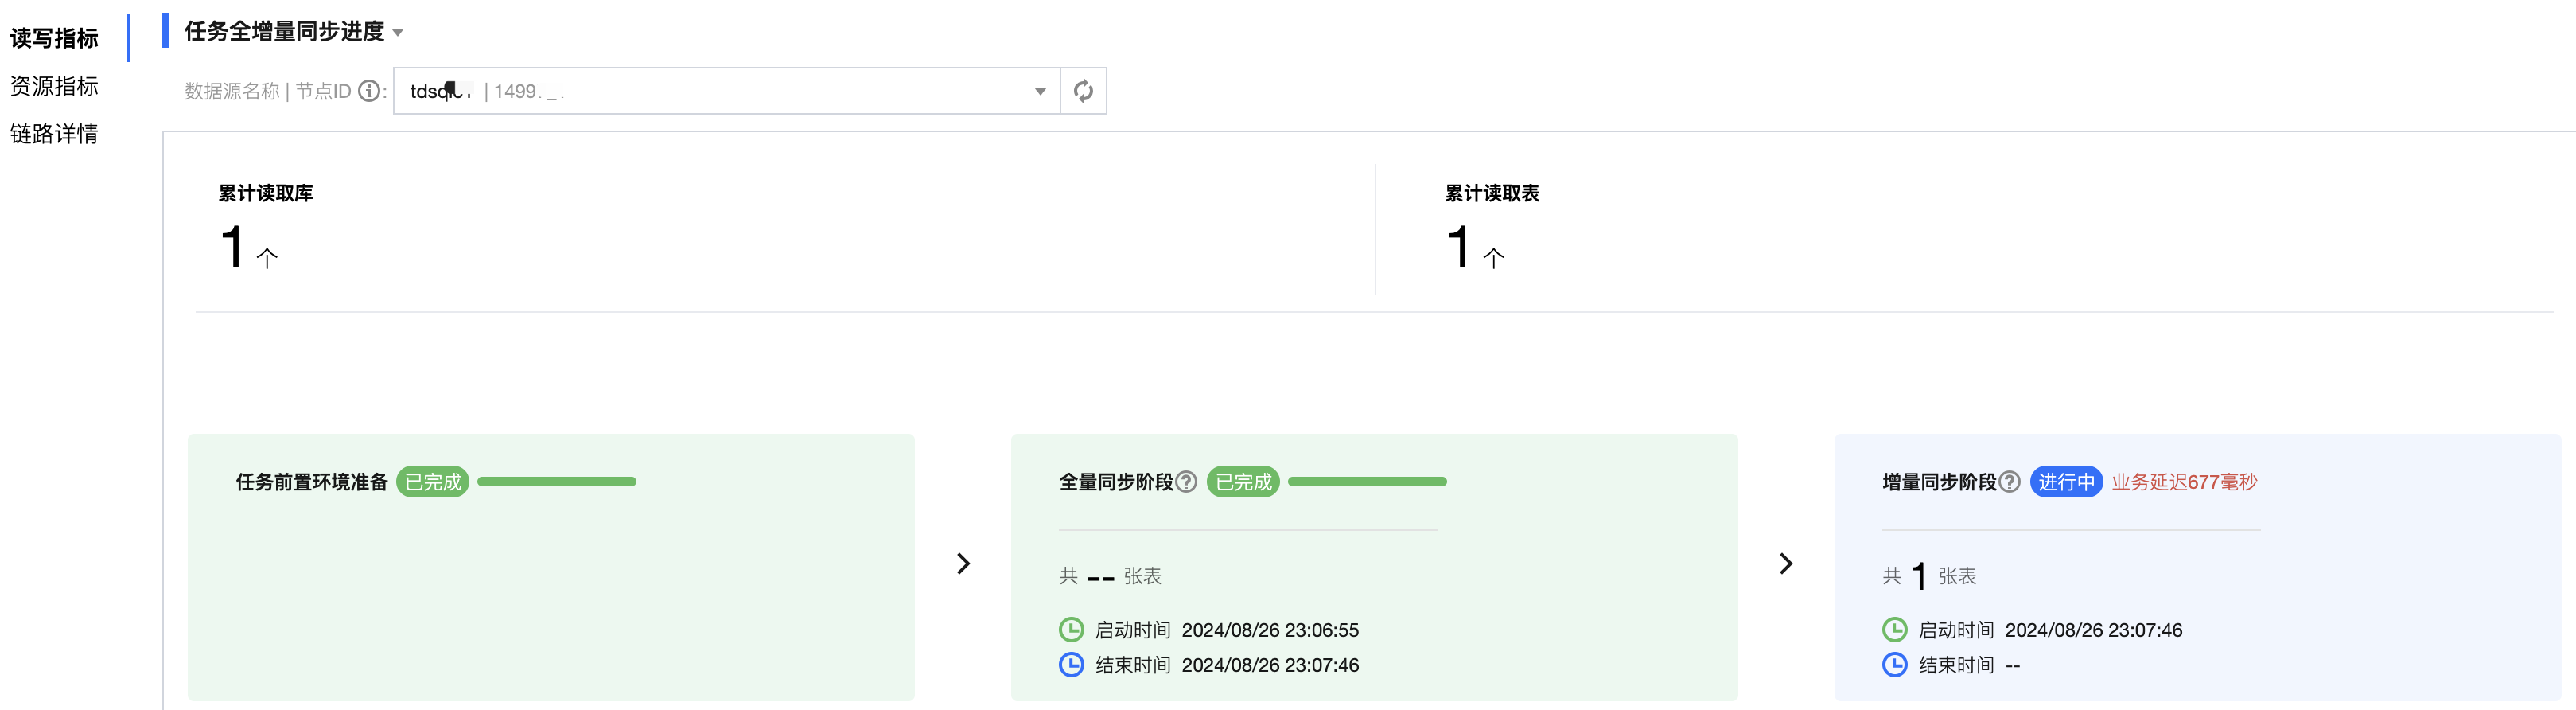The image size is (2576, 710).
Task: Click the 进行中 status badge
Action: 2066,482
